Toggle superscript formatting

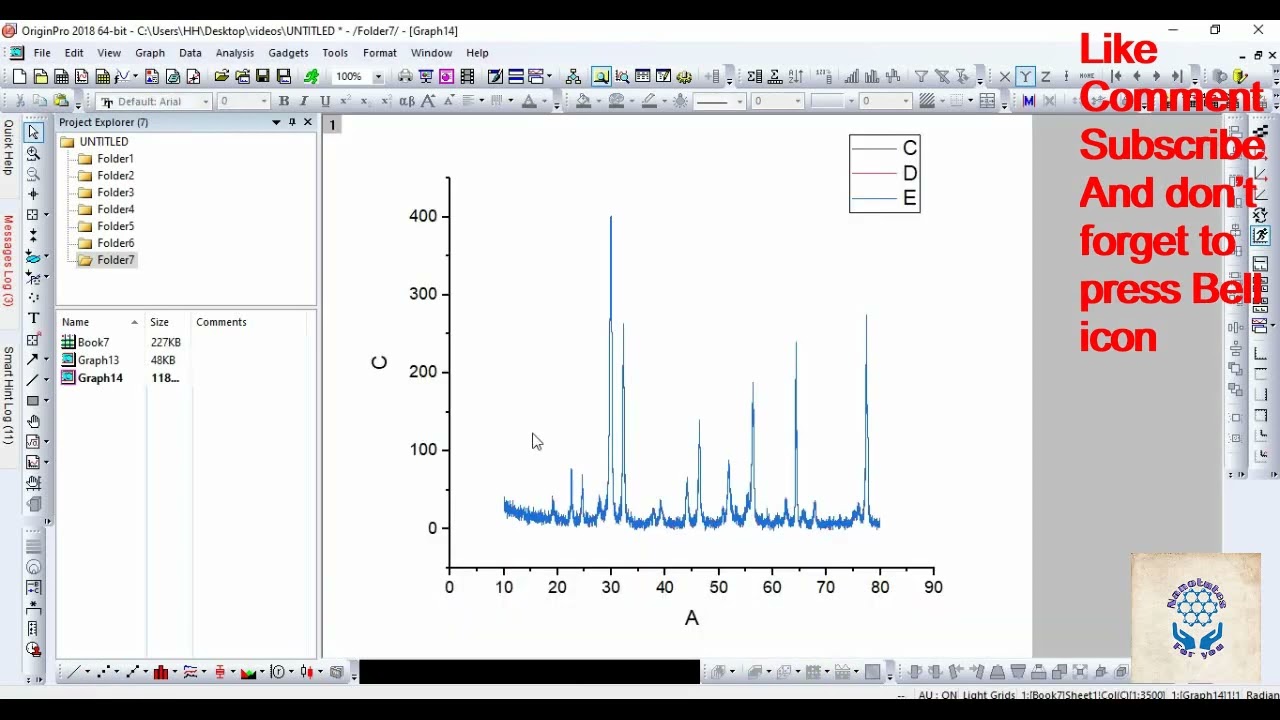pyautogui.click(x=345, y=101)
